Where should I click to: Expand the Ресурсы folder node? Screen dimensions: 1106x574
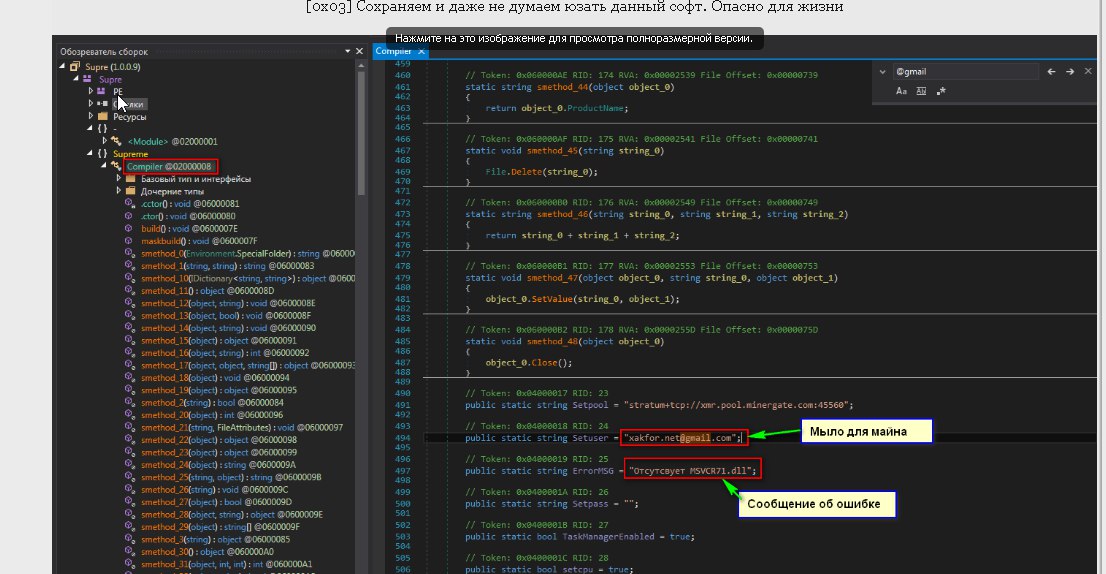91,116
